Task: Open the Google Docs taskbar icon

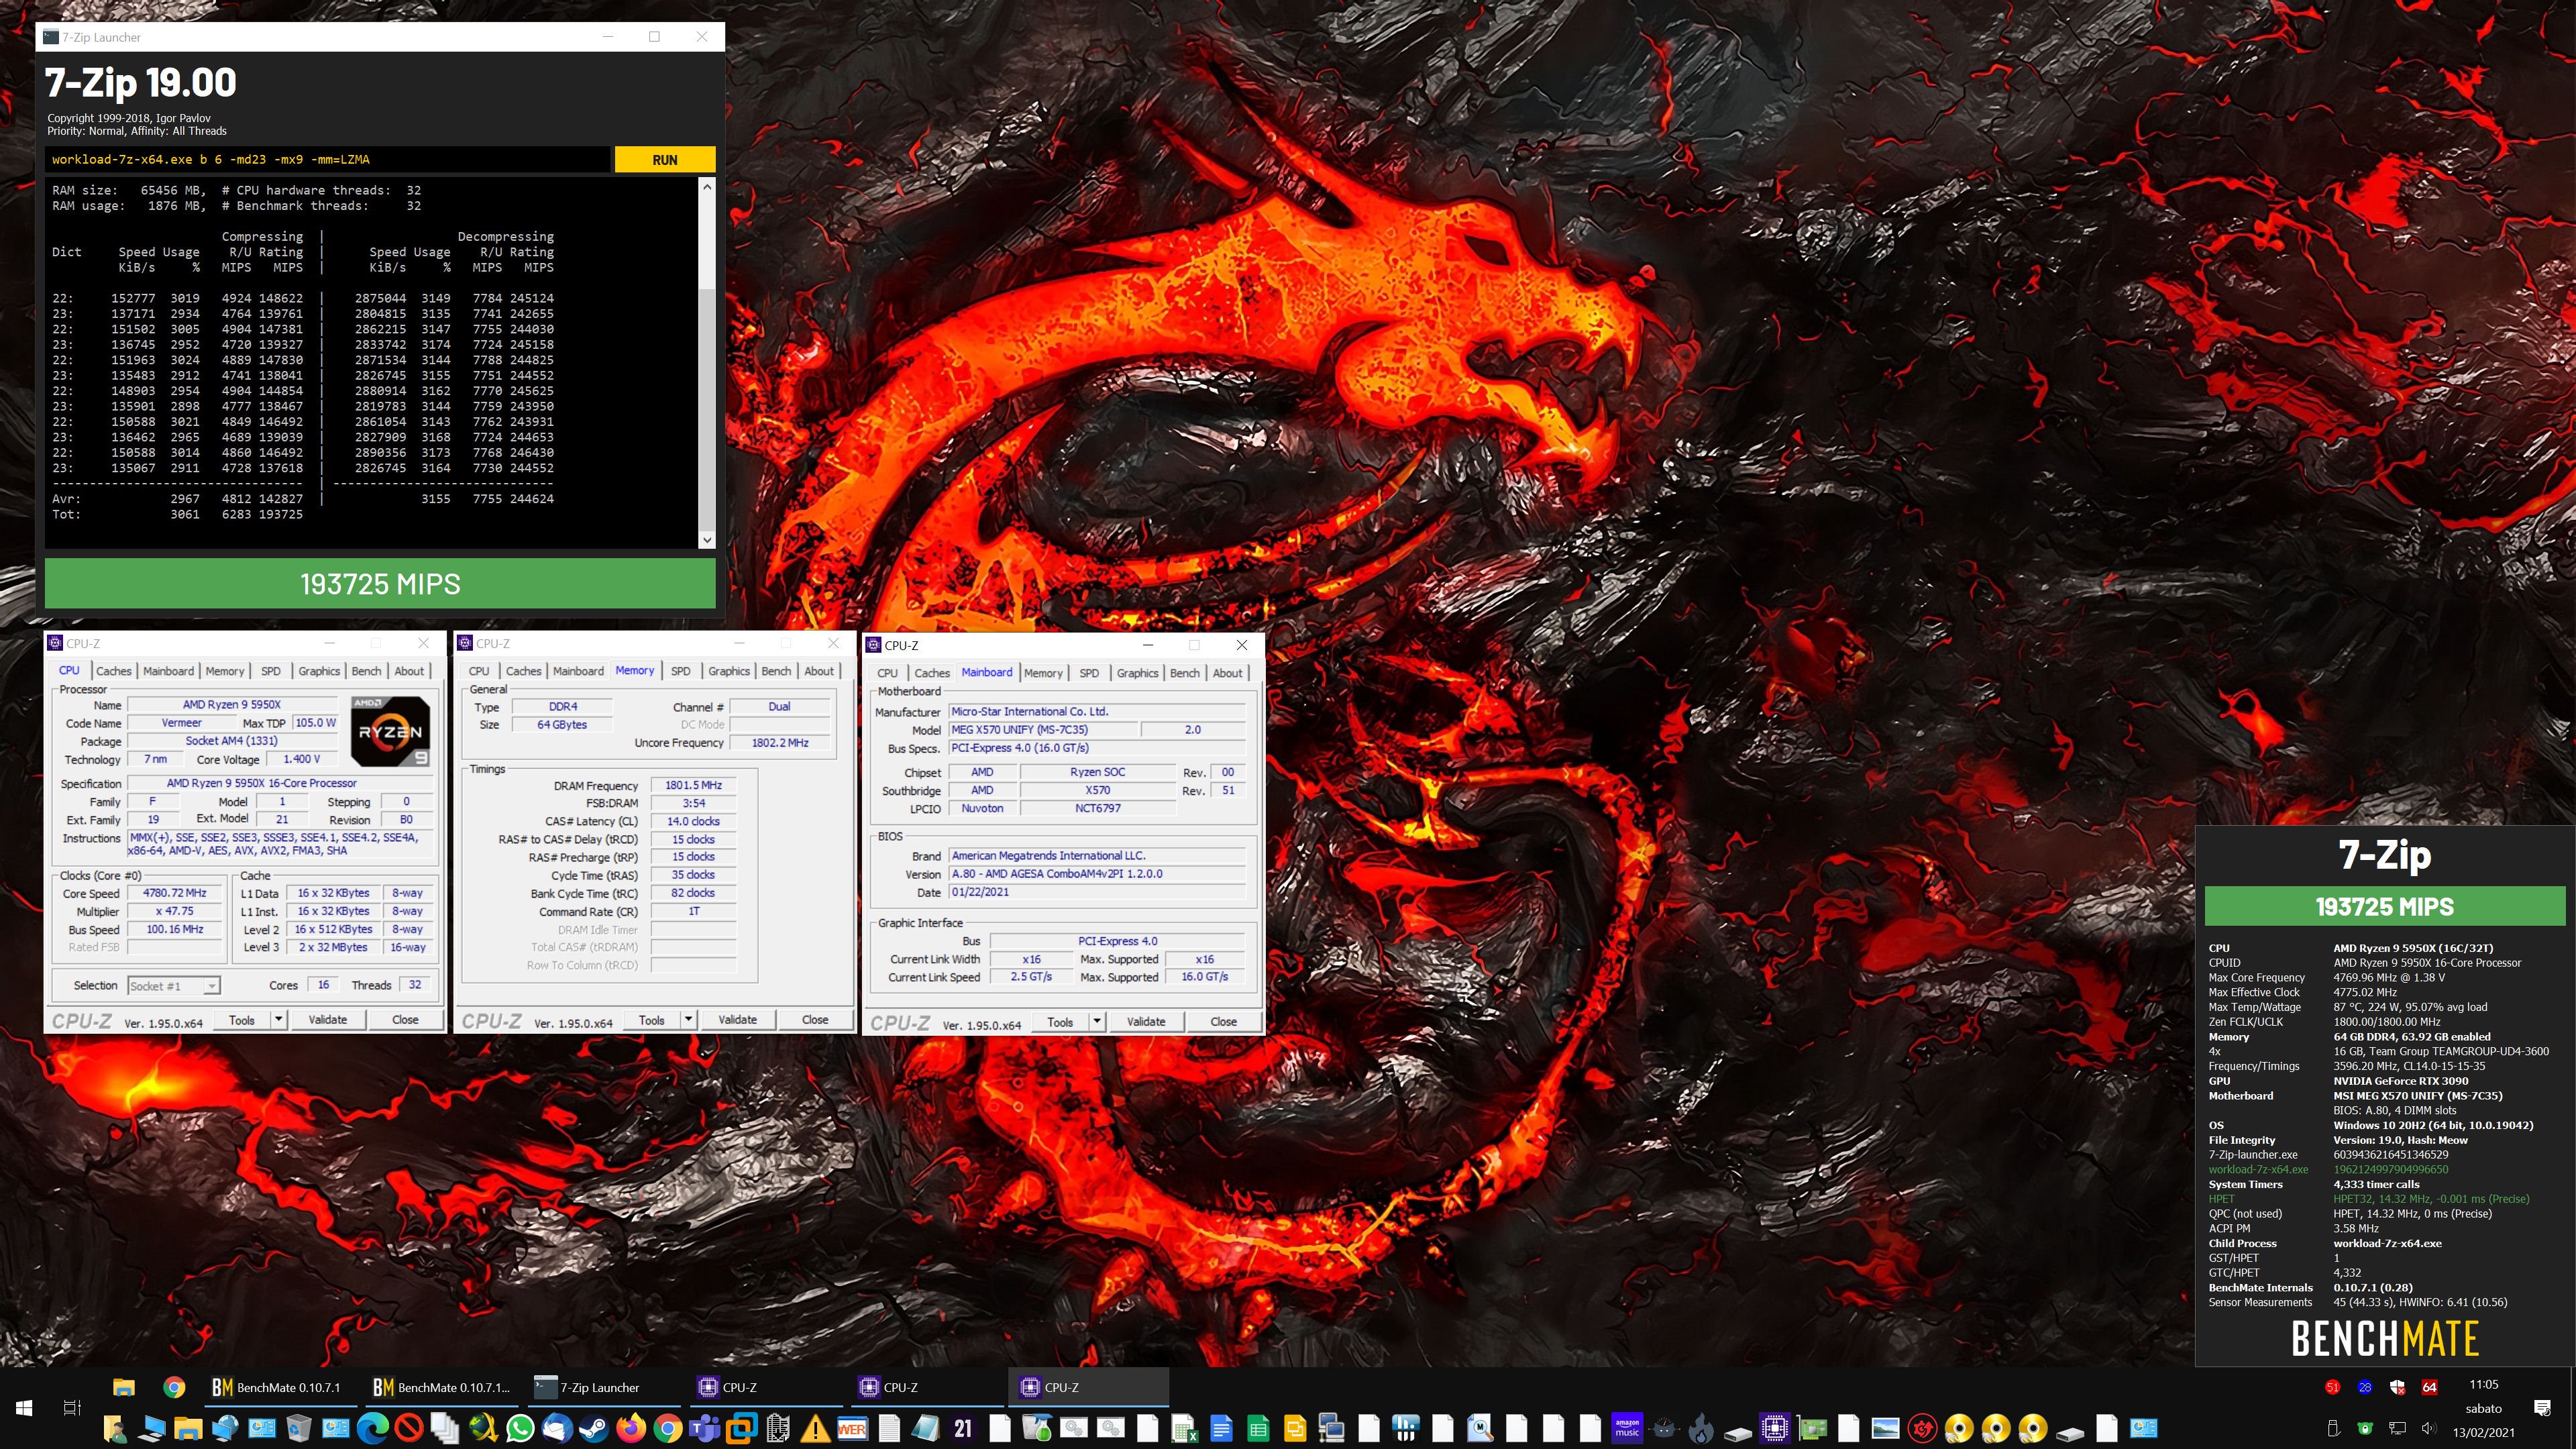Action: (x=1221, y=1429)
